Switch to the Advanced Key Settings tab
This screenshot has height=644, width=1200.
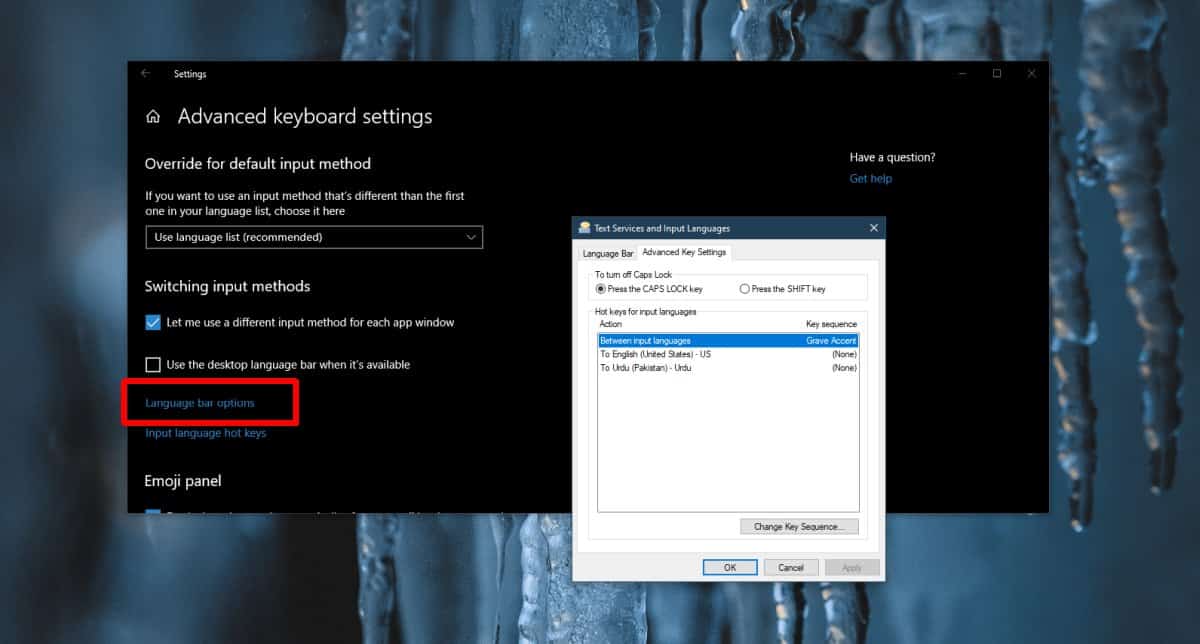pos(685,252)
